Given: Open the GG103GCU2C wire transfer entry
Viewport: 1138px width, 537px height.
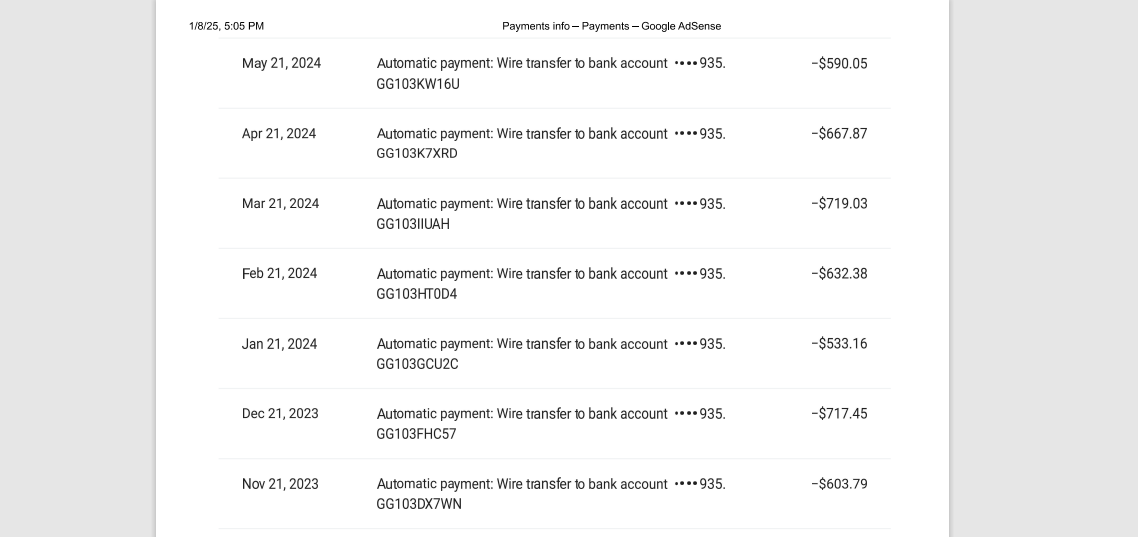Looking at the screenshot, I should pos(551,353).
